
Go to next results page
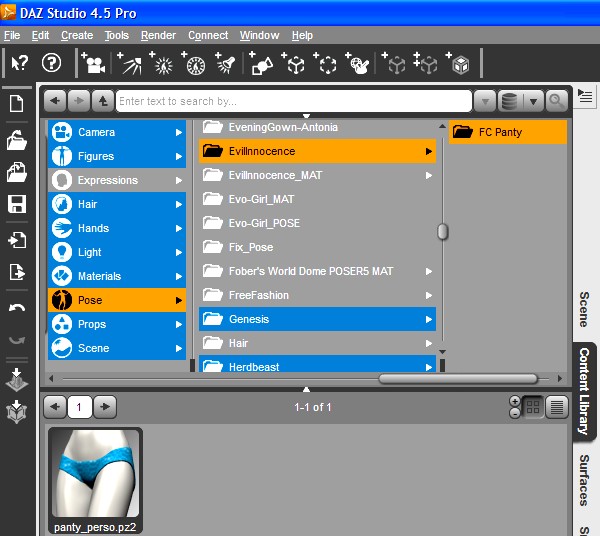tap(105, 407)
